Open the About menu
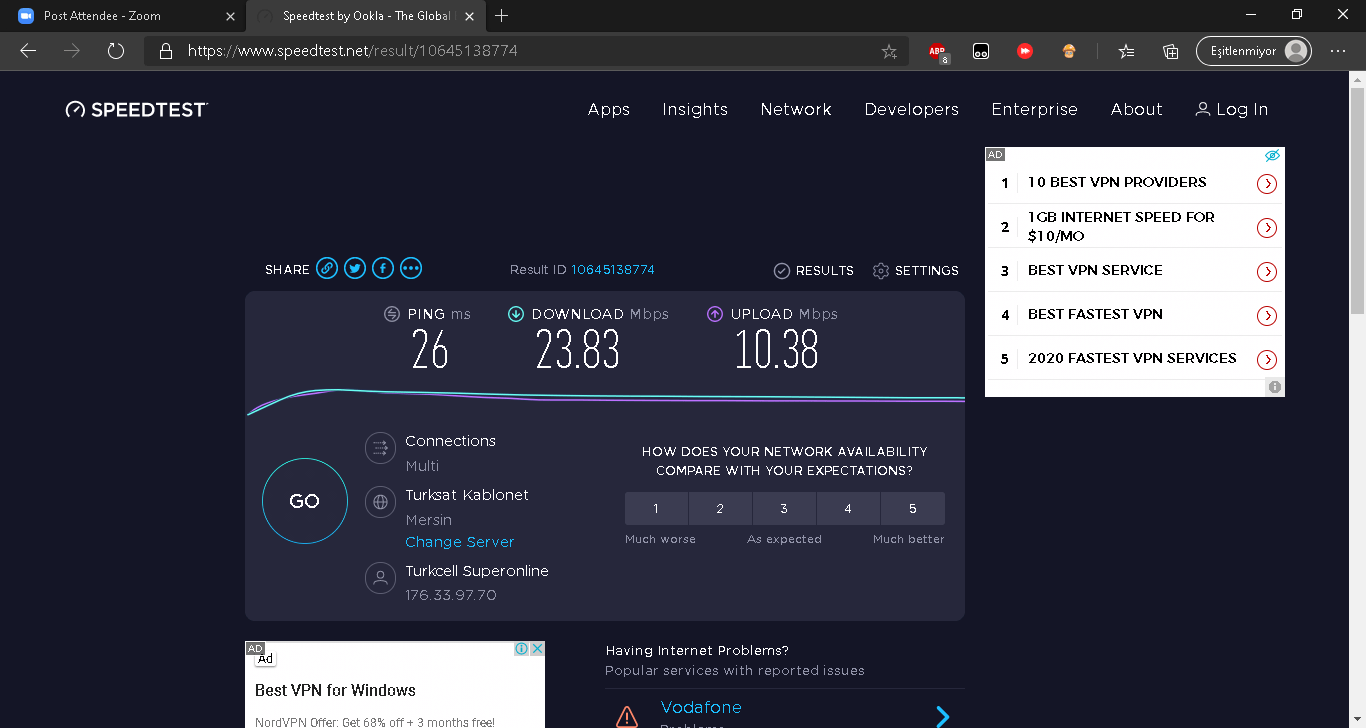Viewport: 1366px width, 728px height. (1137, 110)
